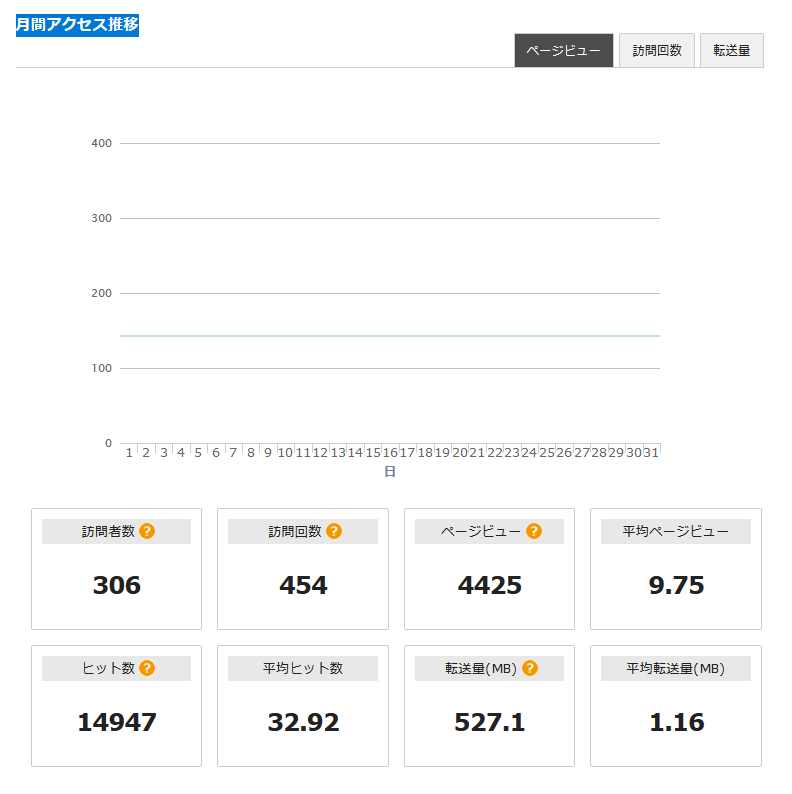This screenshot has width=792, height=794.
Task: Click day 1 on chart x-axis
Action: [129, 453]
